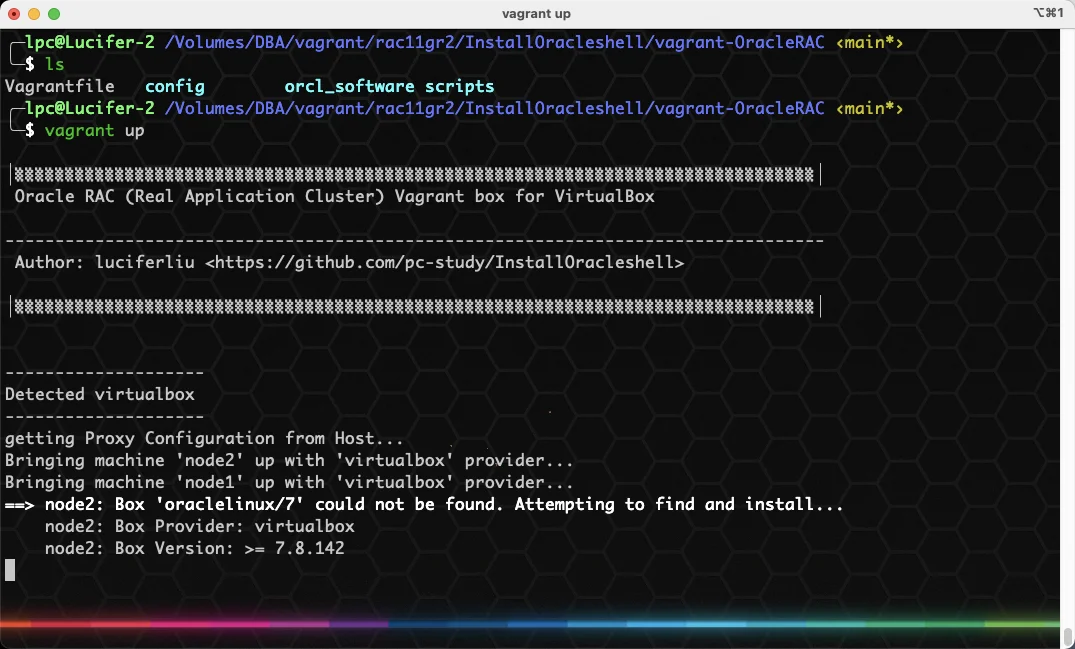This screenshot has width=1075, height=649.
Task: Click the rainbow colored bar at bottom
Action: click(529, 624)
